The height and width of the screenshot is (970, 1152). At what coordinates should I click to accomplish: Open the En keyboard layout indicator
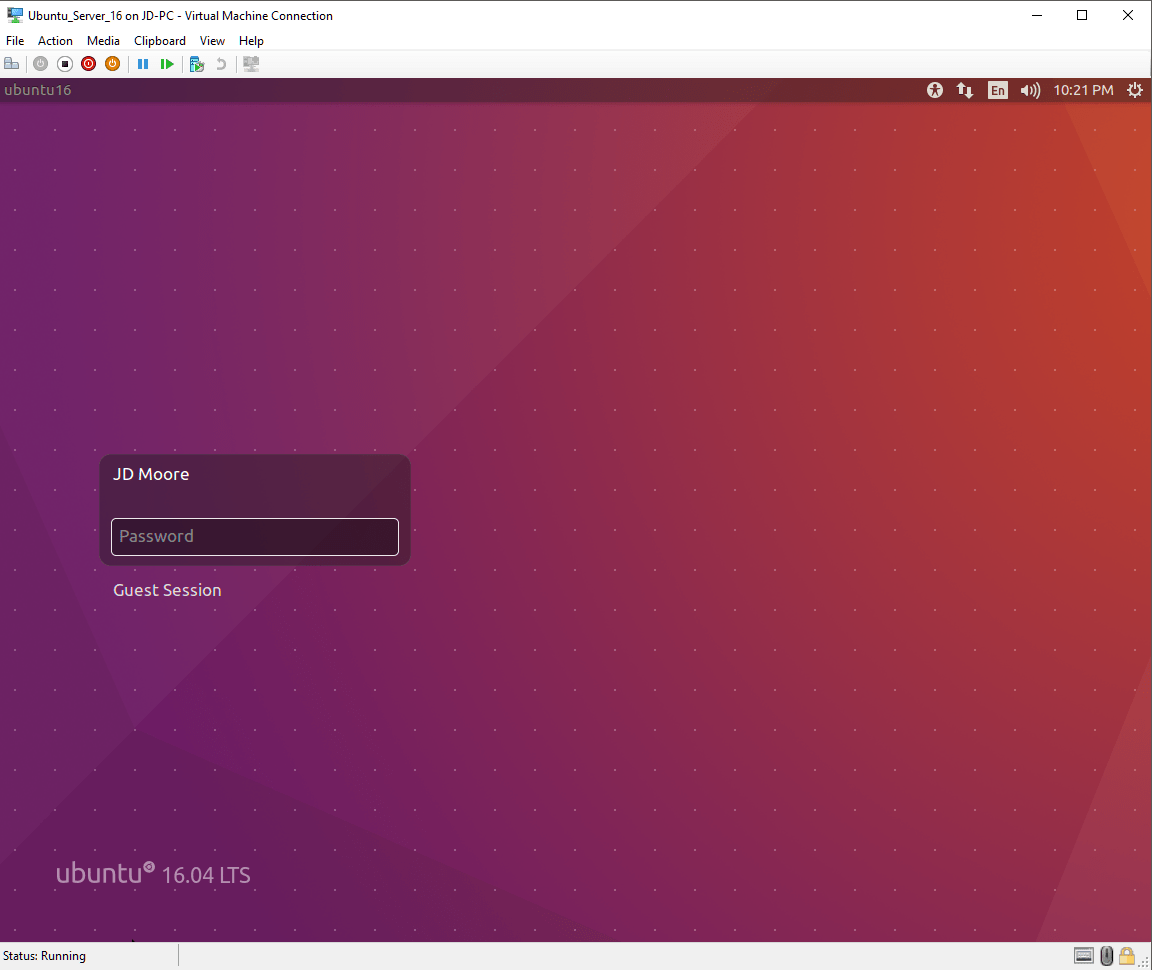pyautogui.click(x=998, y=90)
